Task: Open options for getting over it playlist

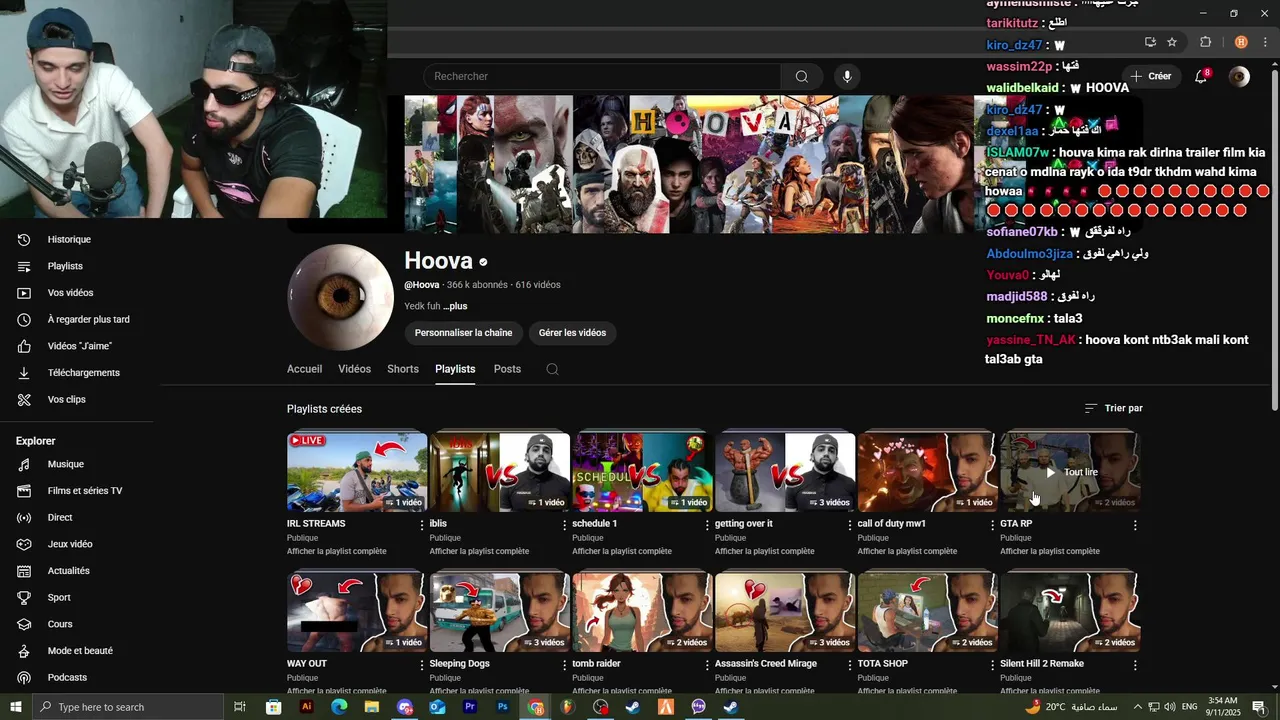Action: coord(850,524)
